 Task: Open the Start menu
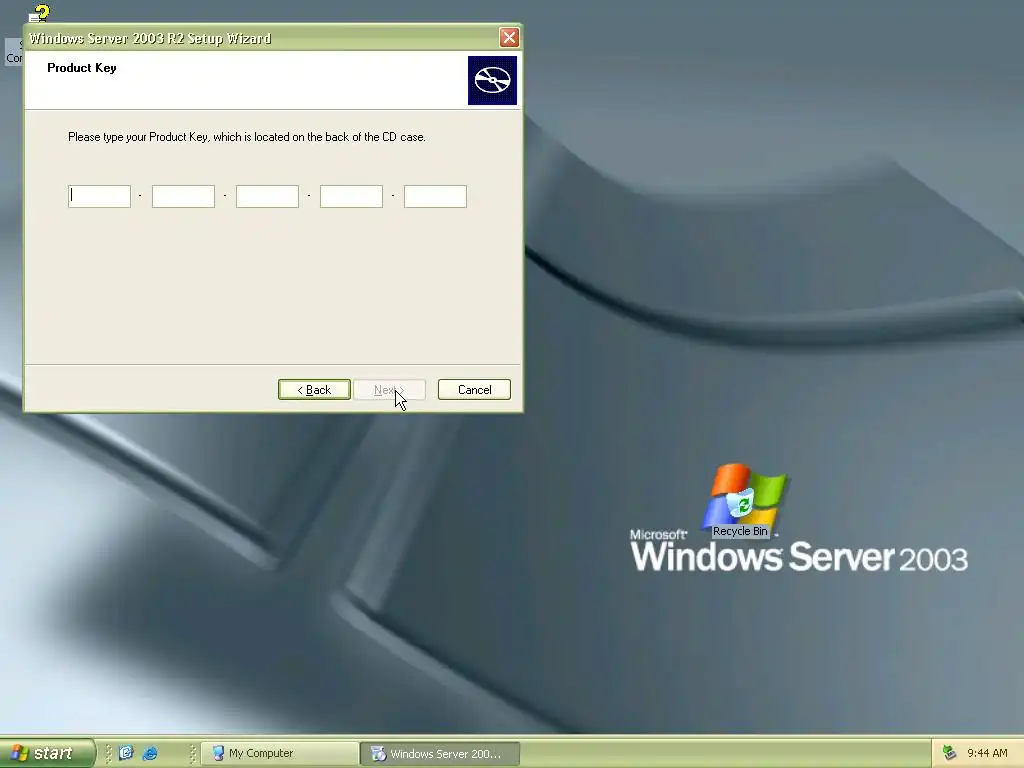click(x=46, y=753)
